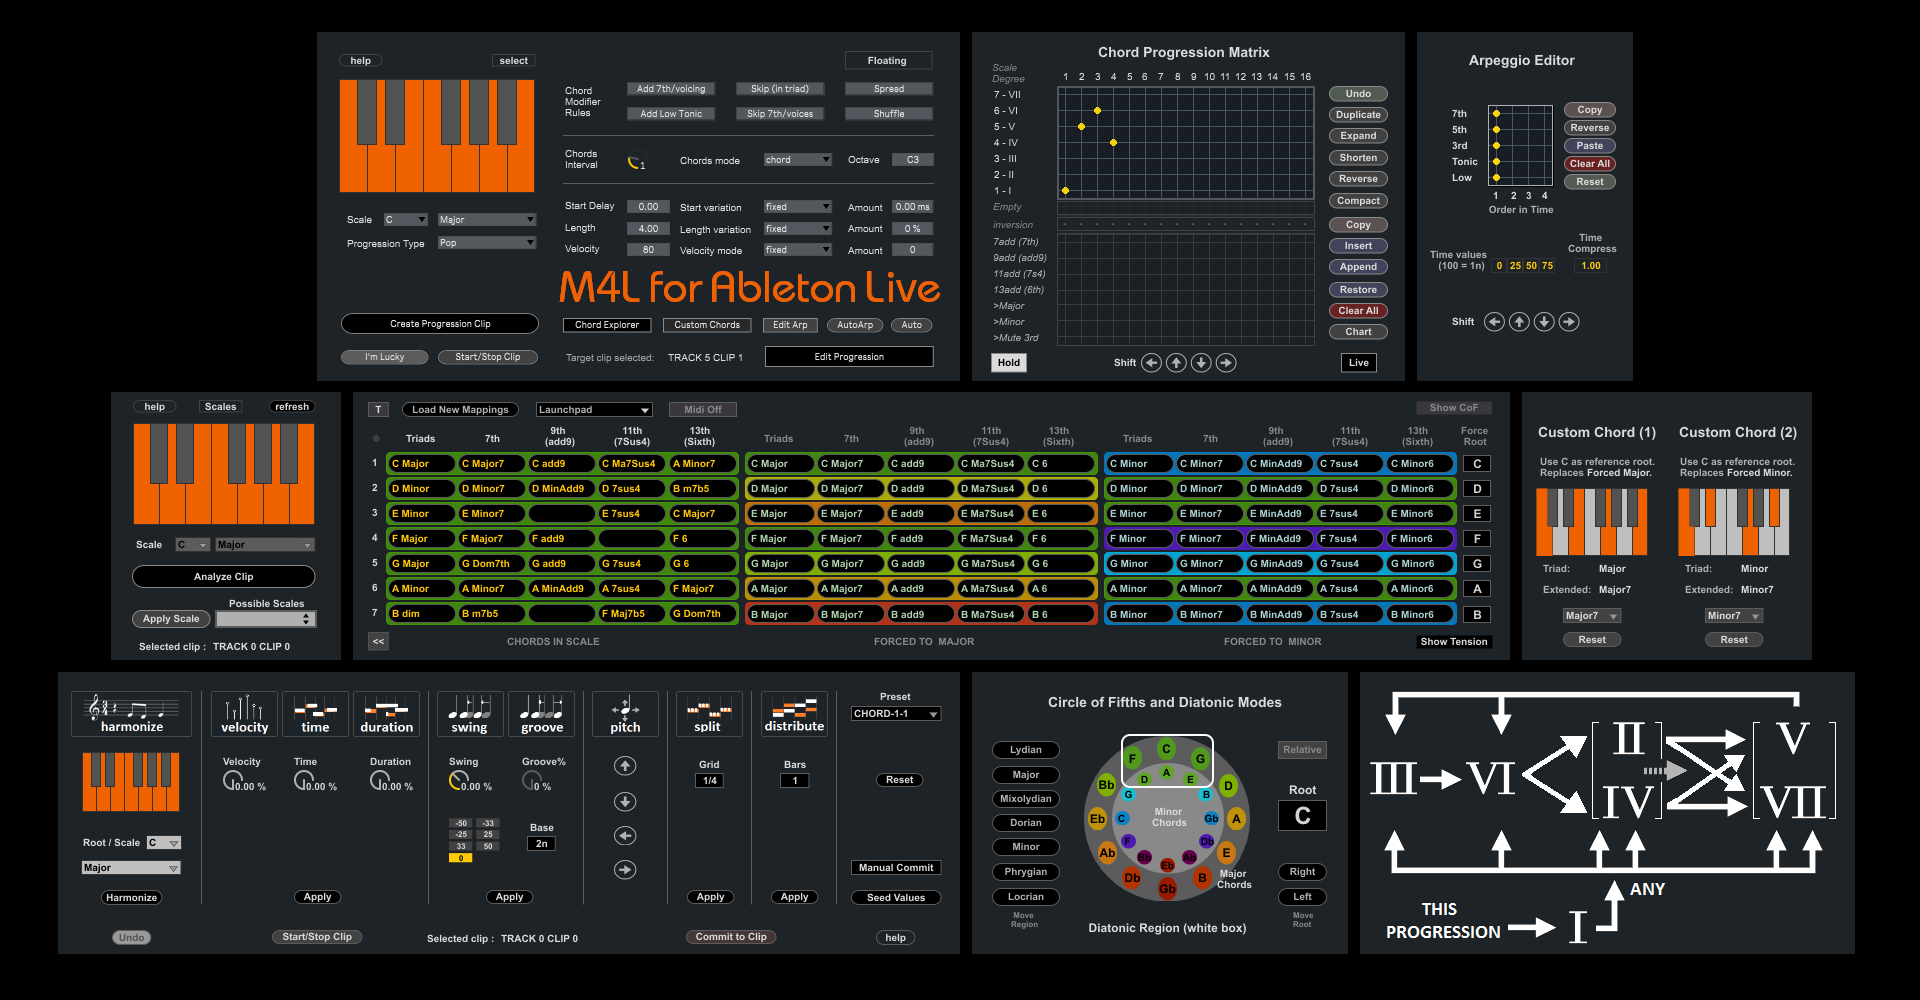Open the Velocity mode dropdown
This screenshot has height=1000, width=1920.
[798, 250]
